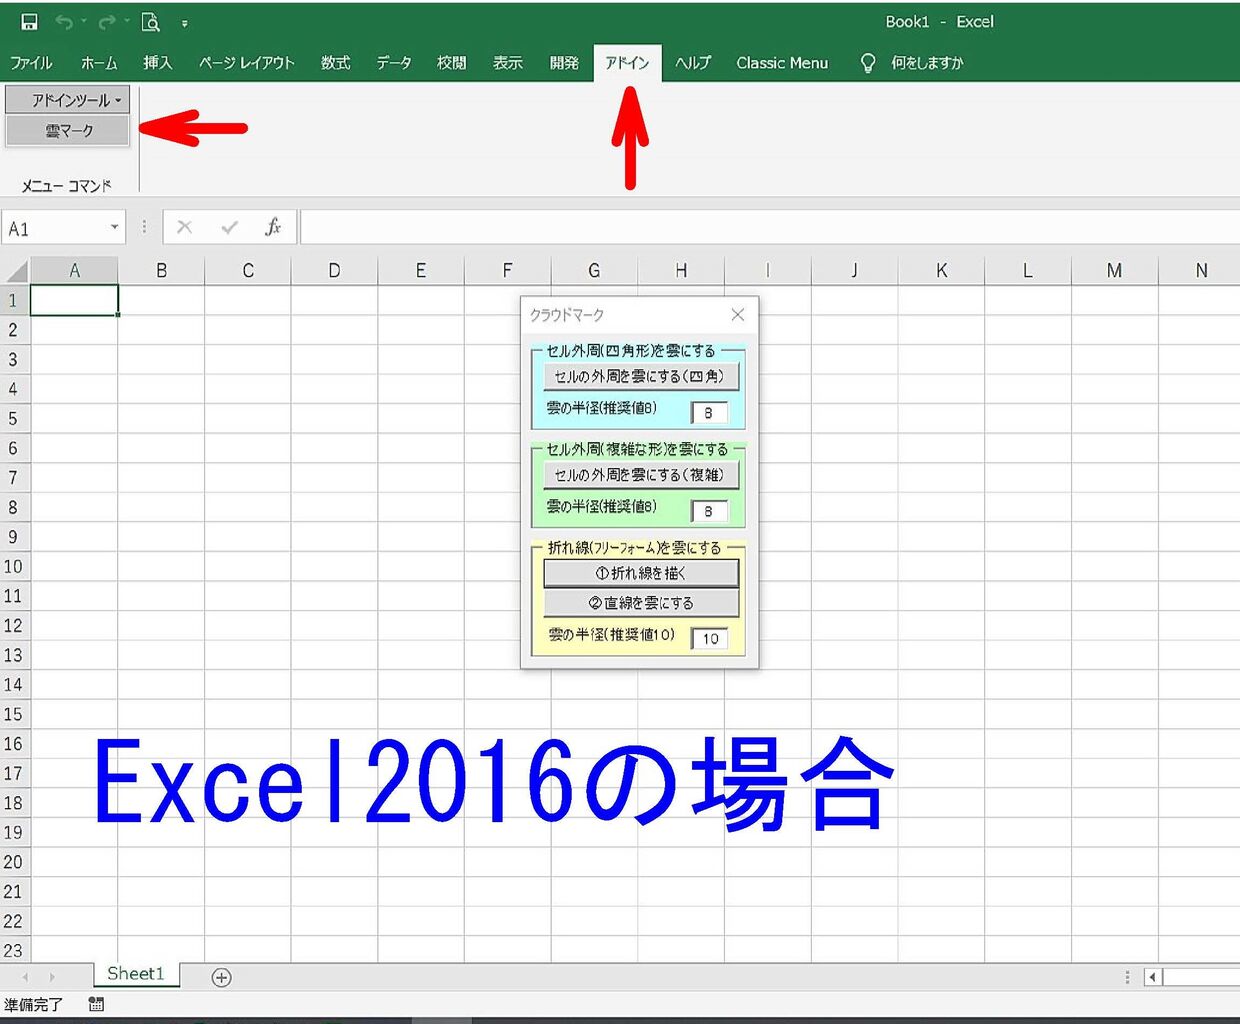
Task: Select the 開発 ribbon tab
Action: pyautogui.click(x=564, y=62)
